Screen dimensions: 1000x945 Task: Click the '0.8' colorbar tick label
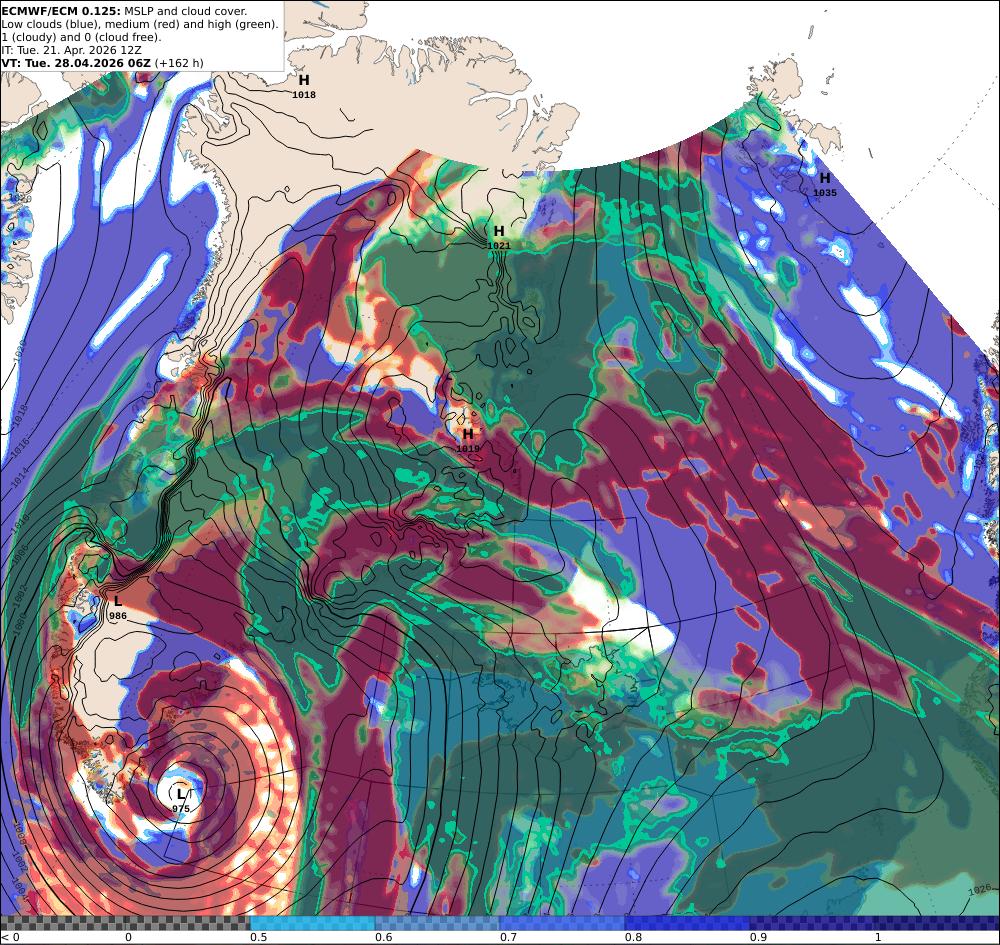click(633, 937)
